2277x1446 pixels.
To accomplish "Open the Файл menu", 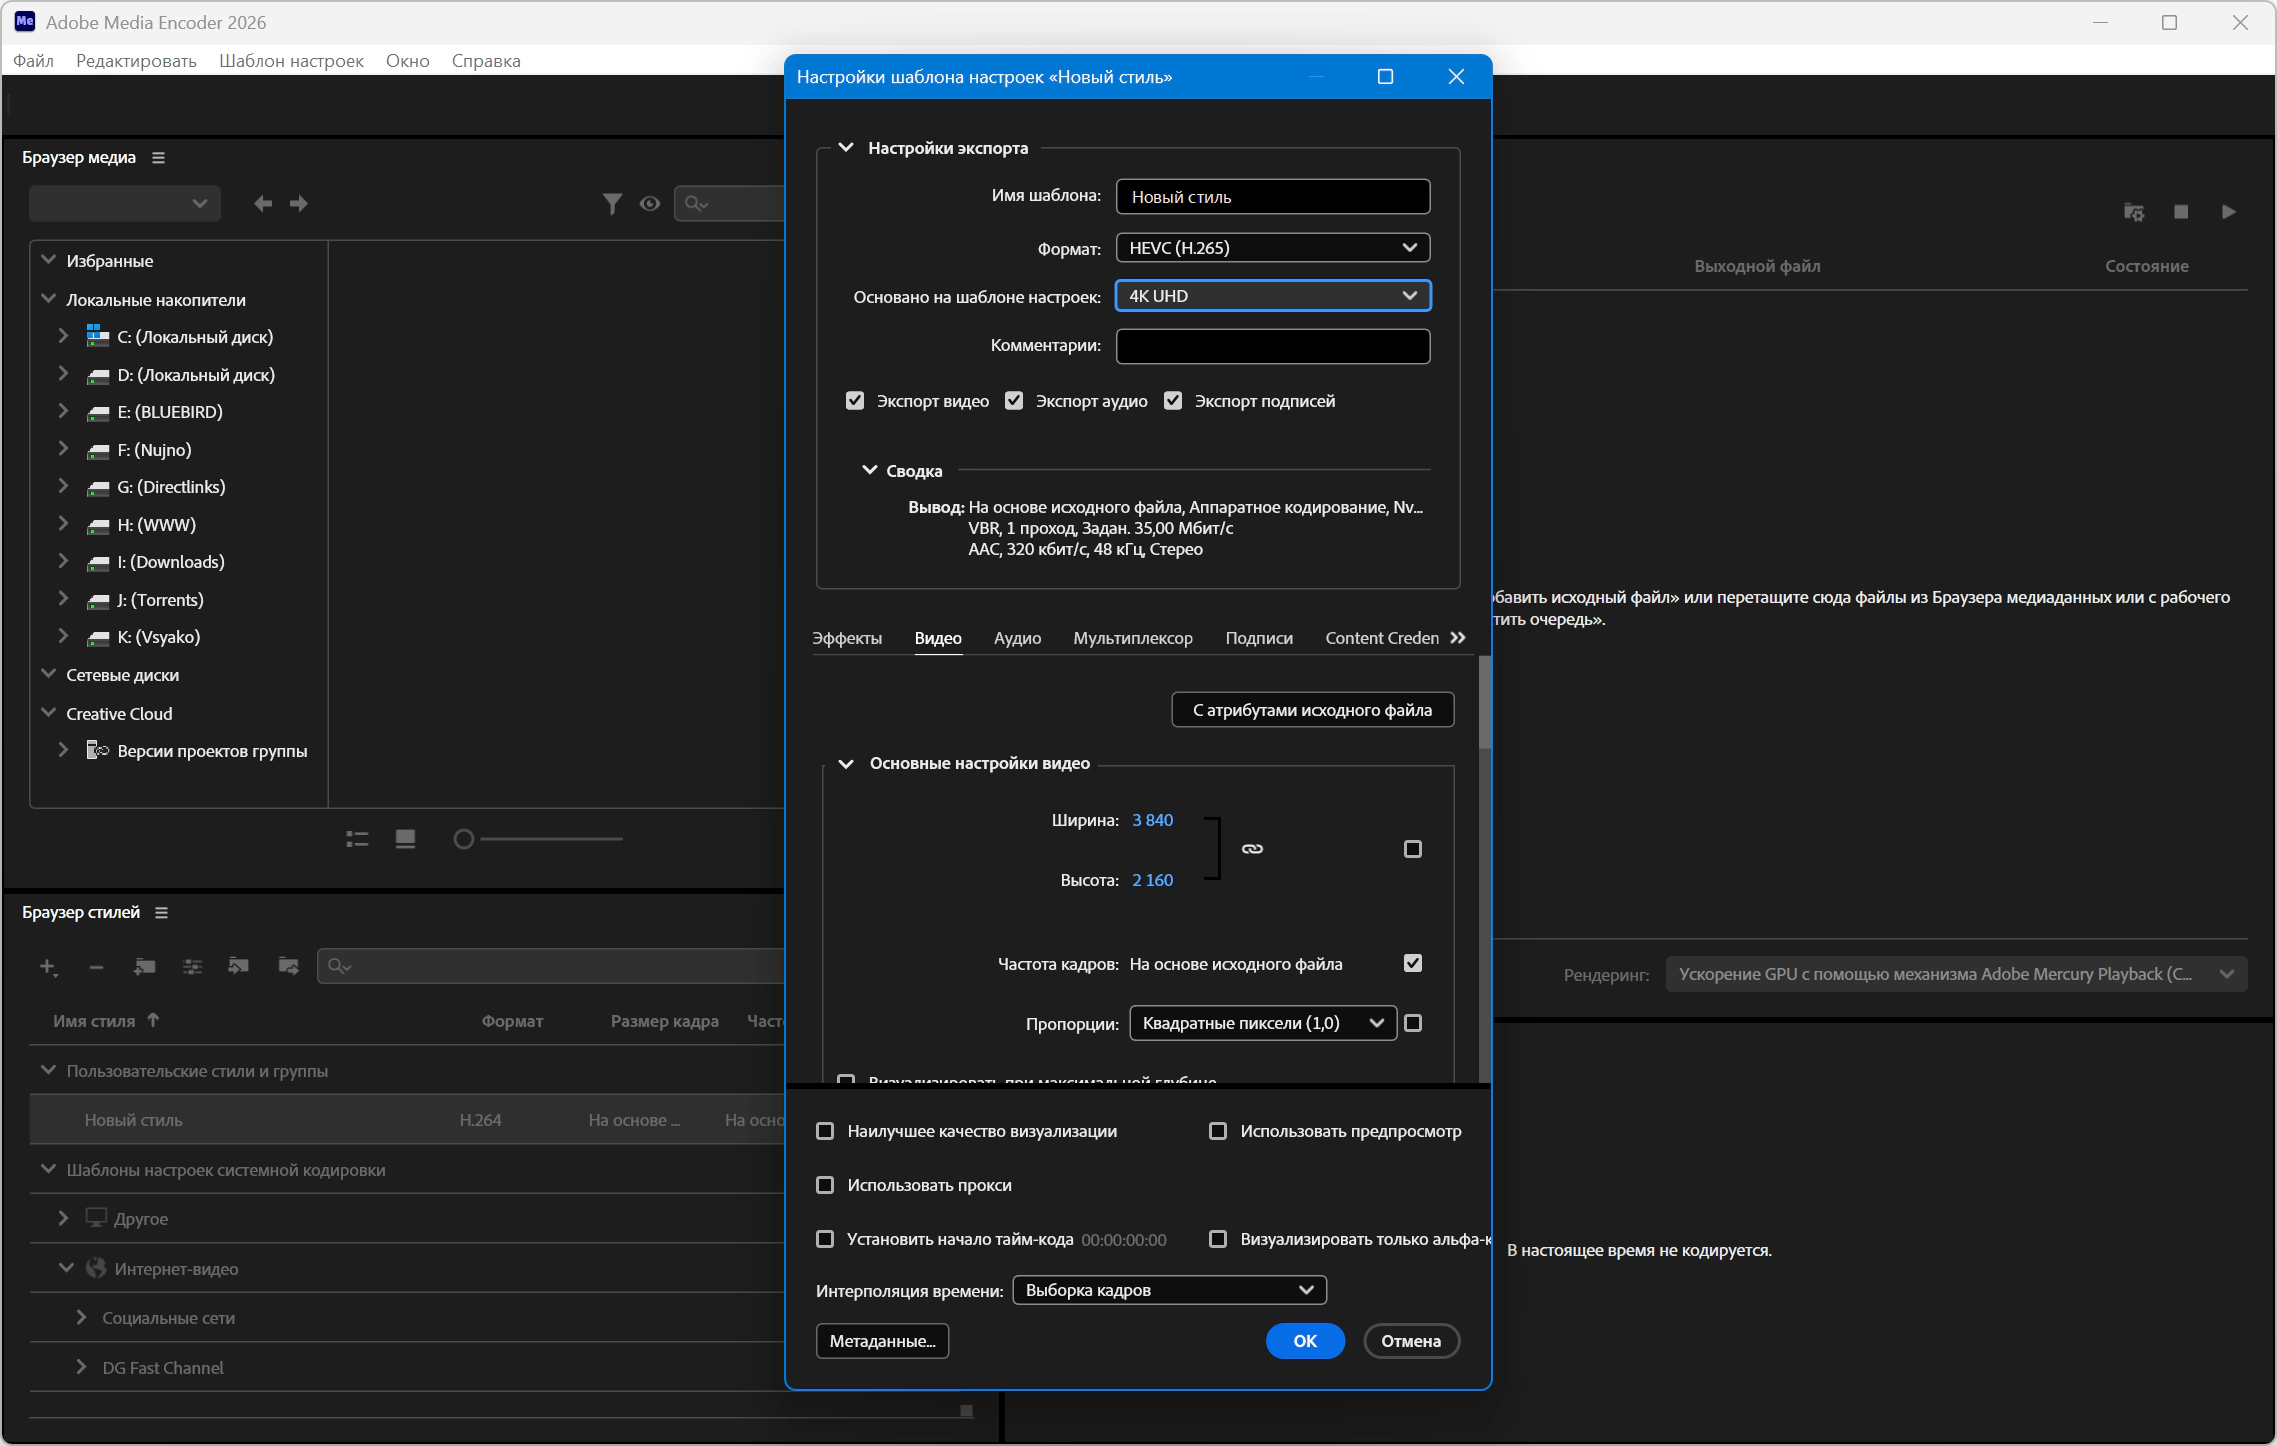I will point(33,61).
